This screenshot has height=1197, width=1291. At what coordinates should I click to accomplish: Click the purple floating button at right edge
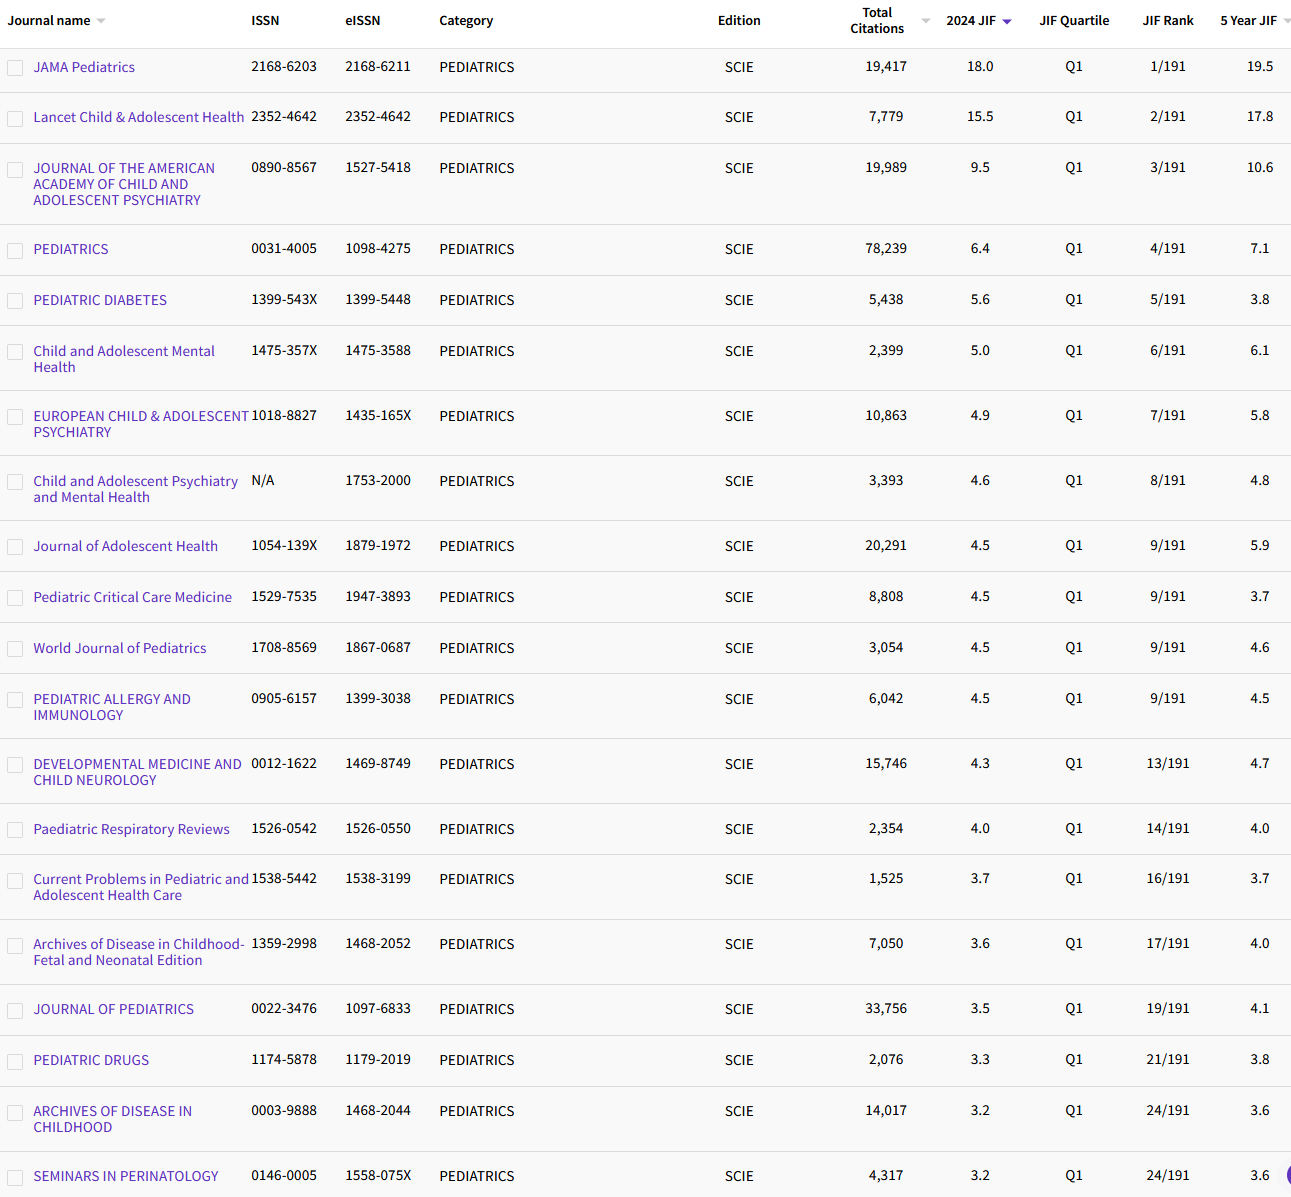click(1288, 1175)
